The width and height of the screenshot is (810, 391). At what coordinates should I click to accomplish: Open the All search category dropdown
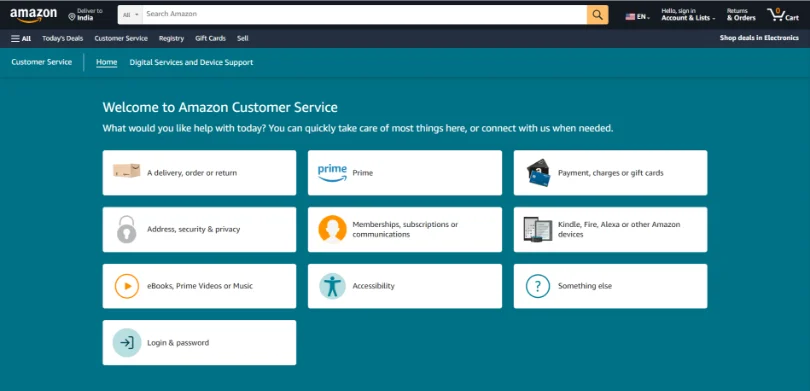tap(130, 15)
